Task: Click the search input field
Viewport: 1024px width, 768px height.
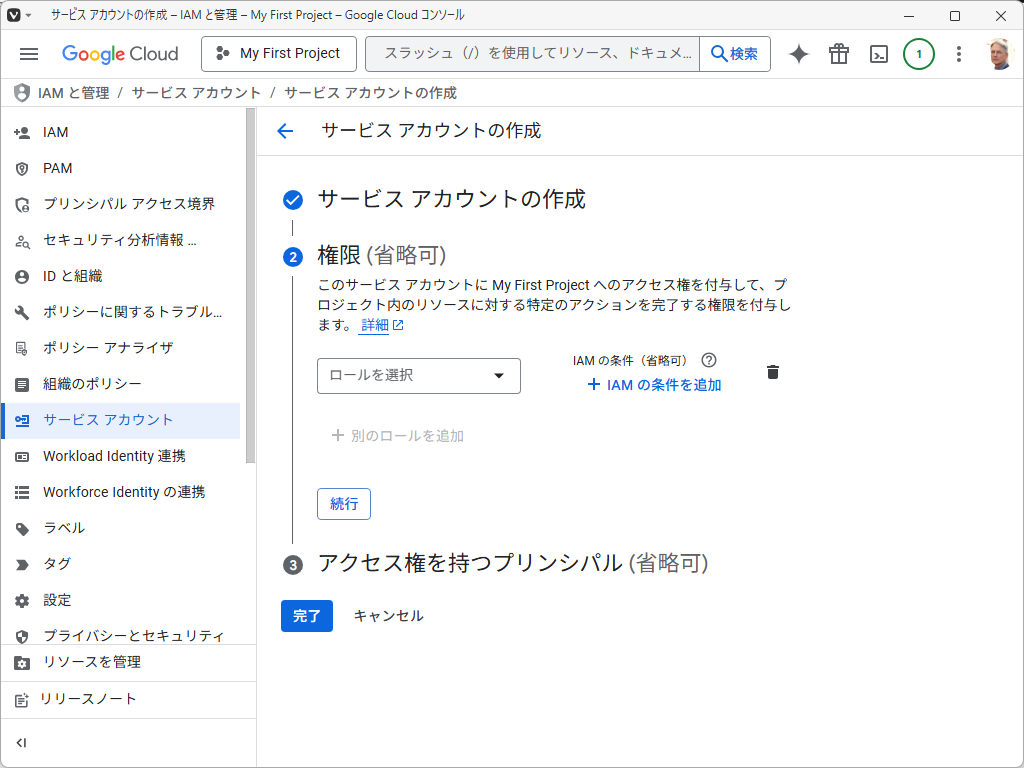Action: (530, 54)
